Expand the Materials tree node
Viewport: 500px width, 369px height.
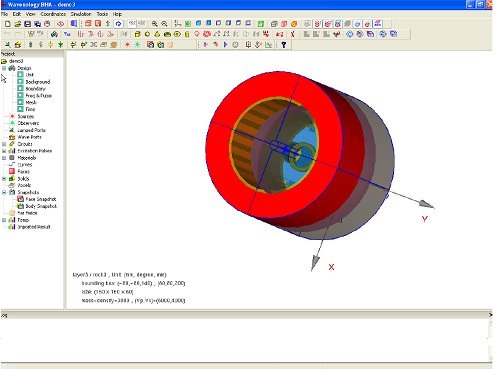point(4,158)
